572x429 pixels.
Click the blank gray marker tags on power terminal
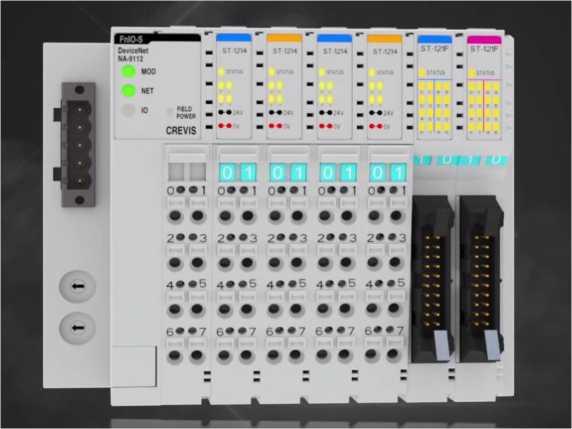click(187, 171)
